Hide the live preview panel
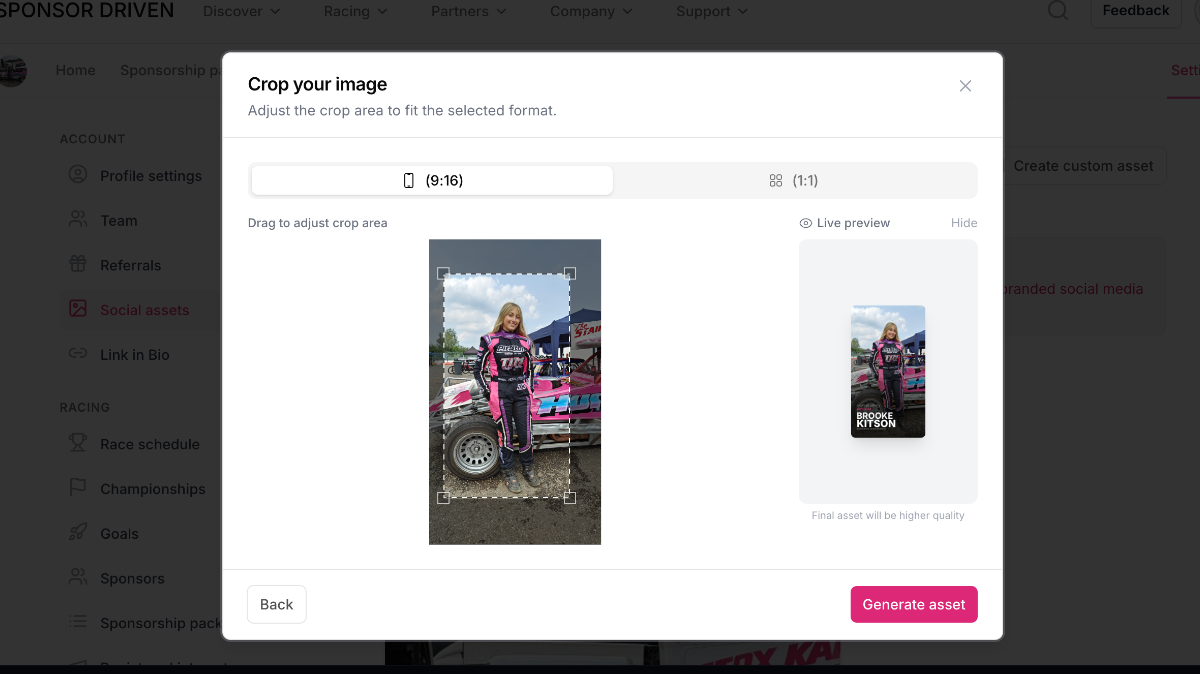The height and width of the screenshot is (674, 1200). click(964, 223)
